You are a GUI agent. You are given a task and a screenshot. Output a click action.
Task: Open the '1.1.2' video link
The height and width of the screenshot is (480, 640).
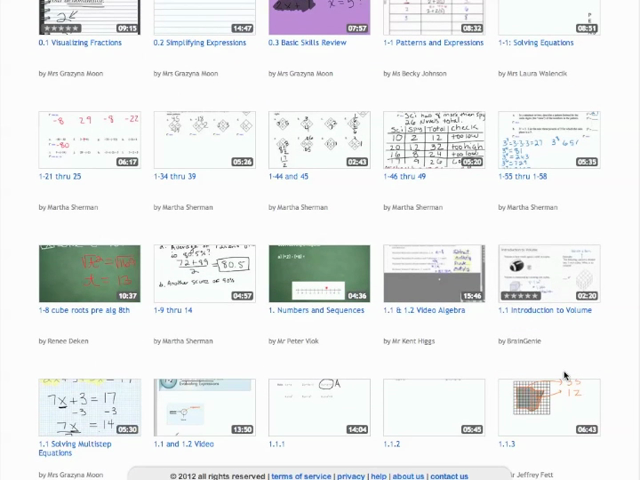pyautogui.click(x=392, y=444)
